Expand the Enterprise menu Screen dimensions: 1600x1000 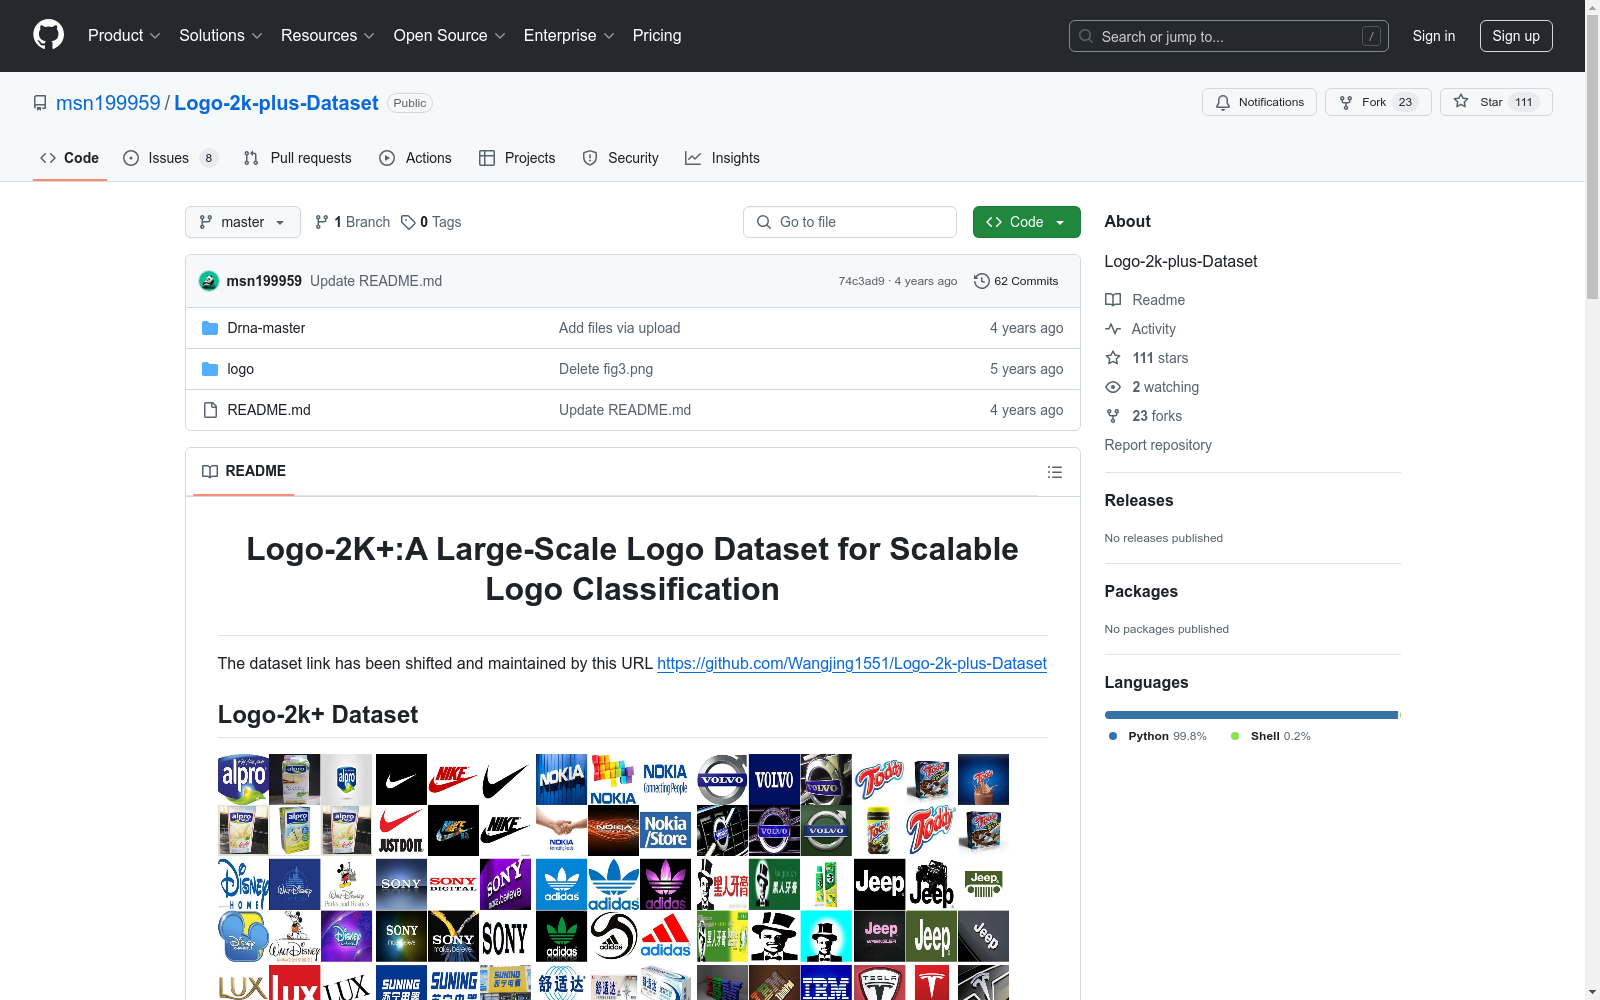coord(569,36)
